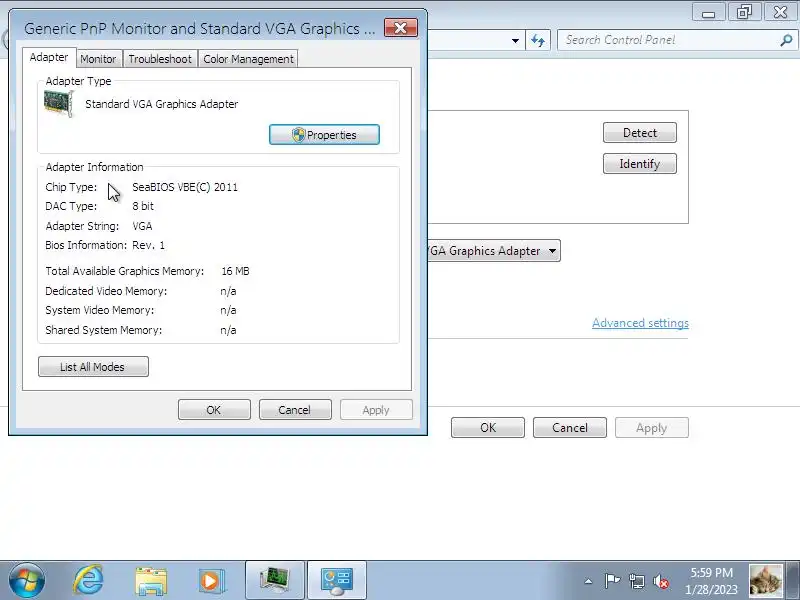The height and width of the screenshot is (600, 800).
Task: Click the List All Modes button
Action: [93, 367]
